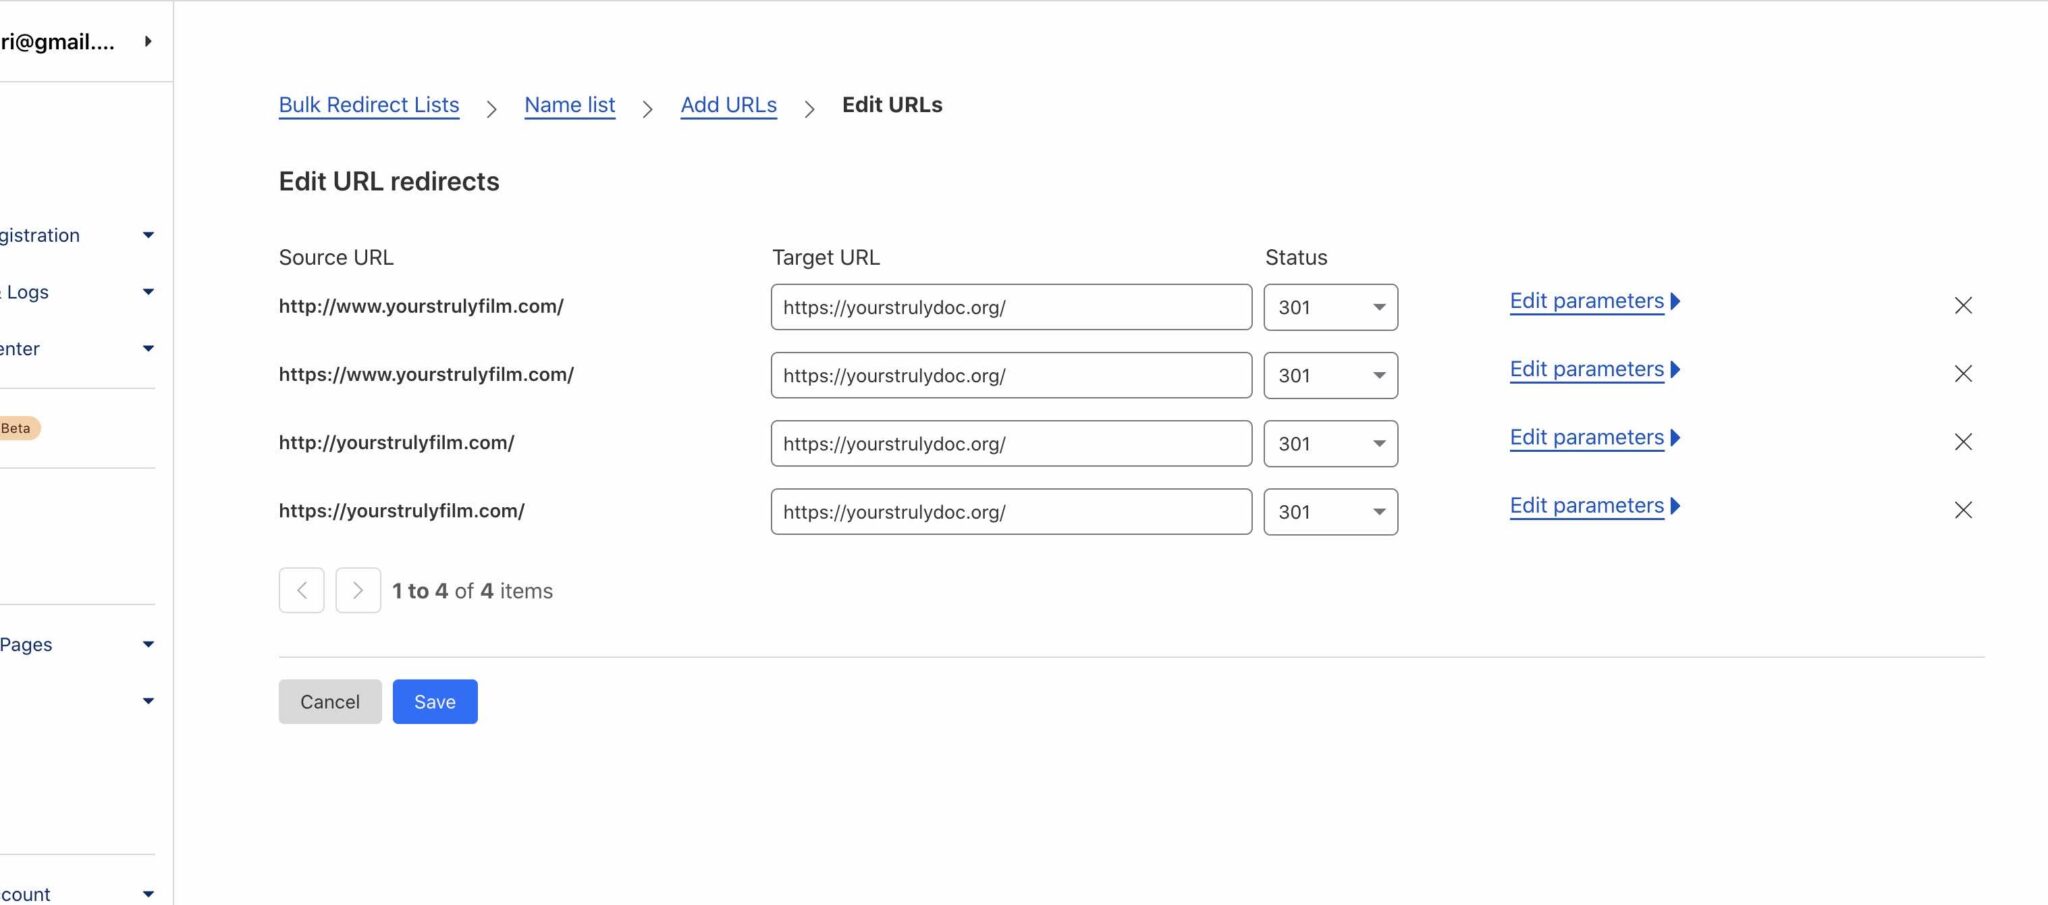This screenshot has height=905, width=2048.
Task: Expand the Account section at sidebar bottom
Action: [x=147, y=893]
